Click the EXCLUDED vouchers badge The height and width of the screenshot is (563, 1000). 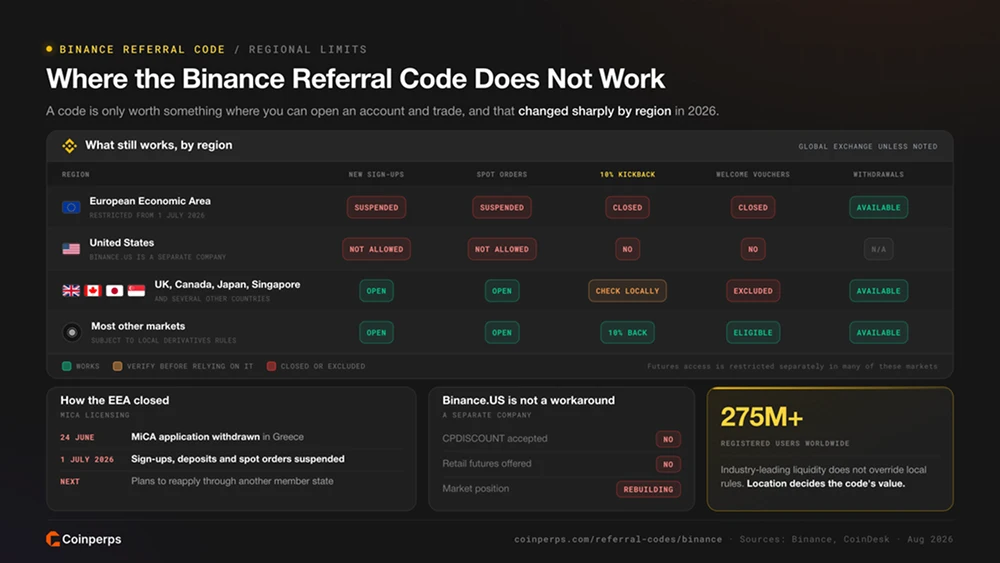click(x=753, y=291)
